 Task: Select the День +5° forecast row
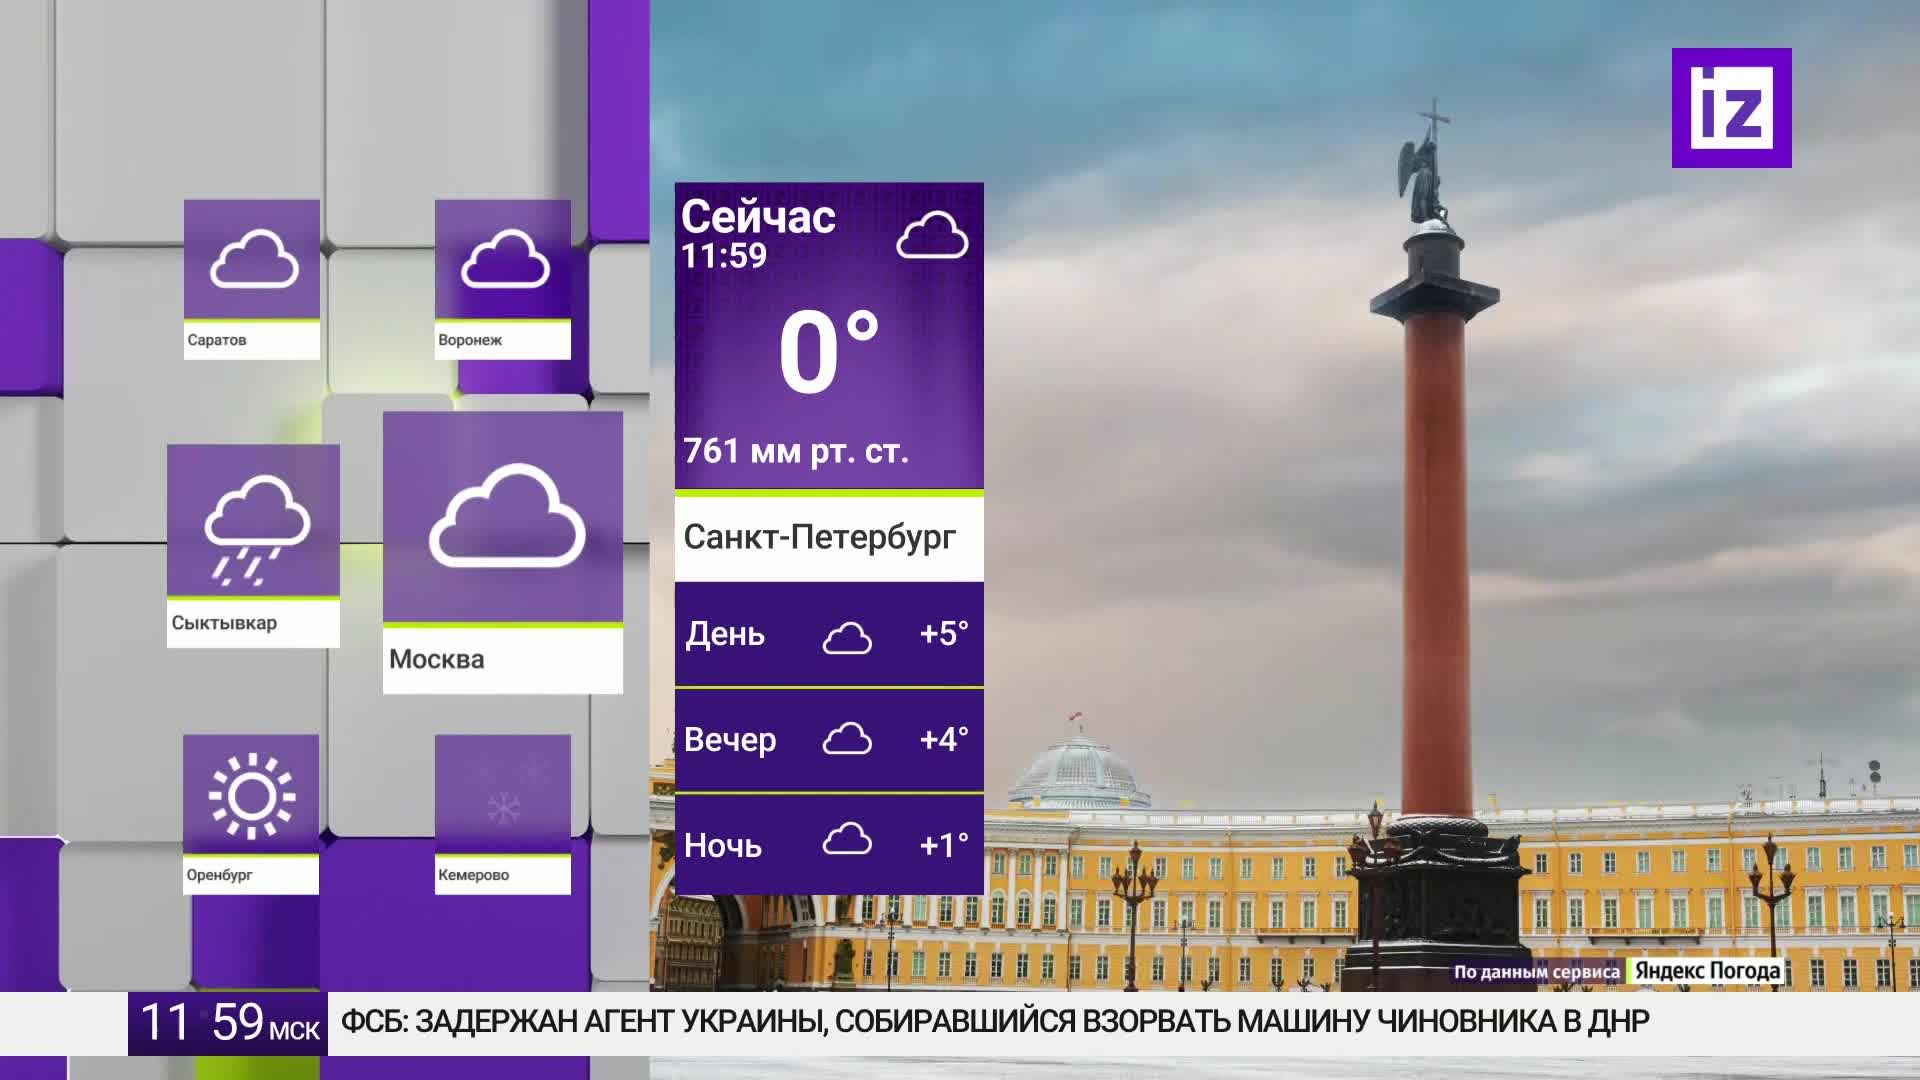click(x=829, y=635)
